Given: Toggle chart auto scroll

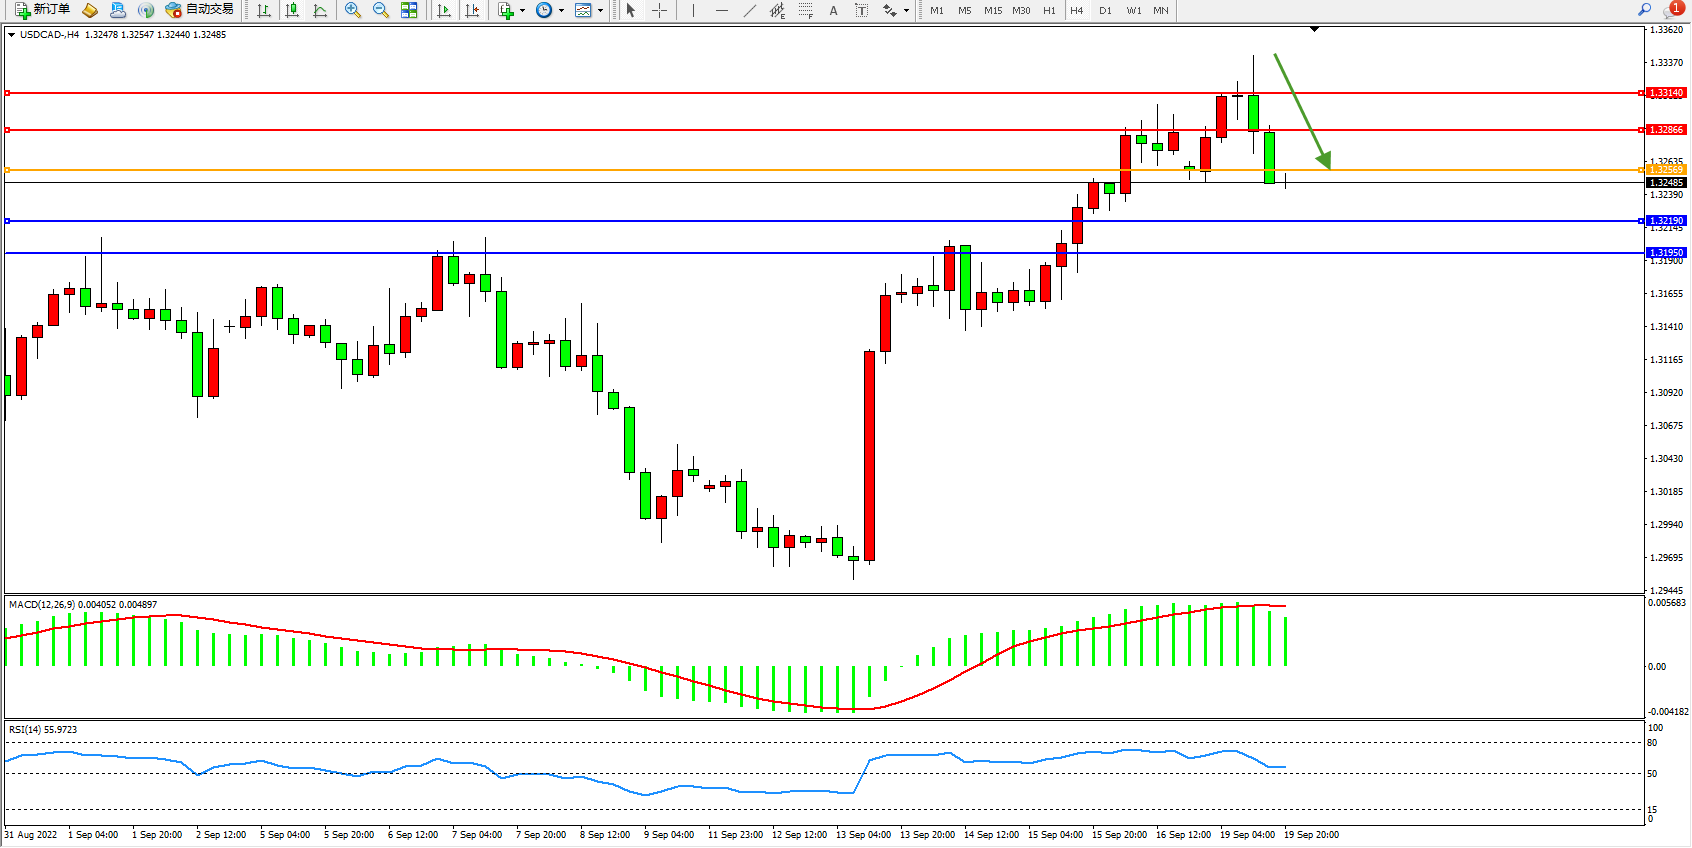Looking at the screenshot, I should pos(444,10).
